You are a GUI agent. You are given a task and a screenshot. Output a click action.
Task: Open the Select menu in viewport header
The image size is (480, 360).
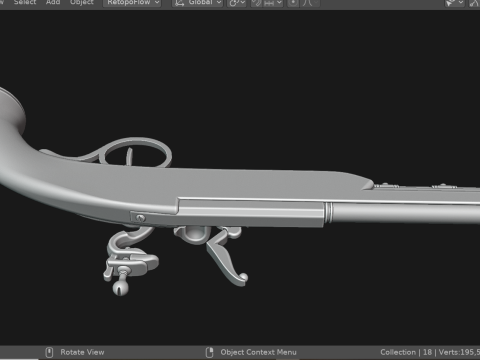pyautogui.click(x=25, y=2)
